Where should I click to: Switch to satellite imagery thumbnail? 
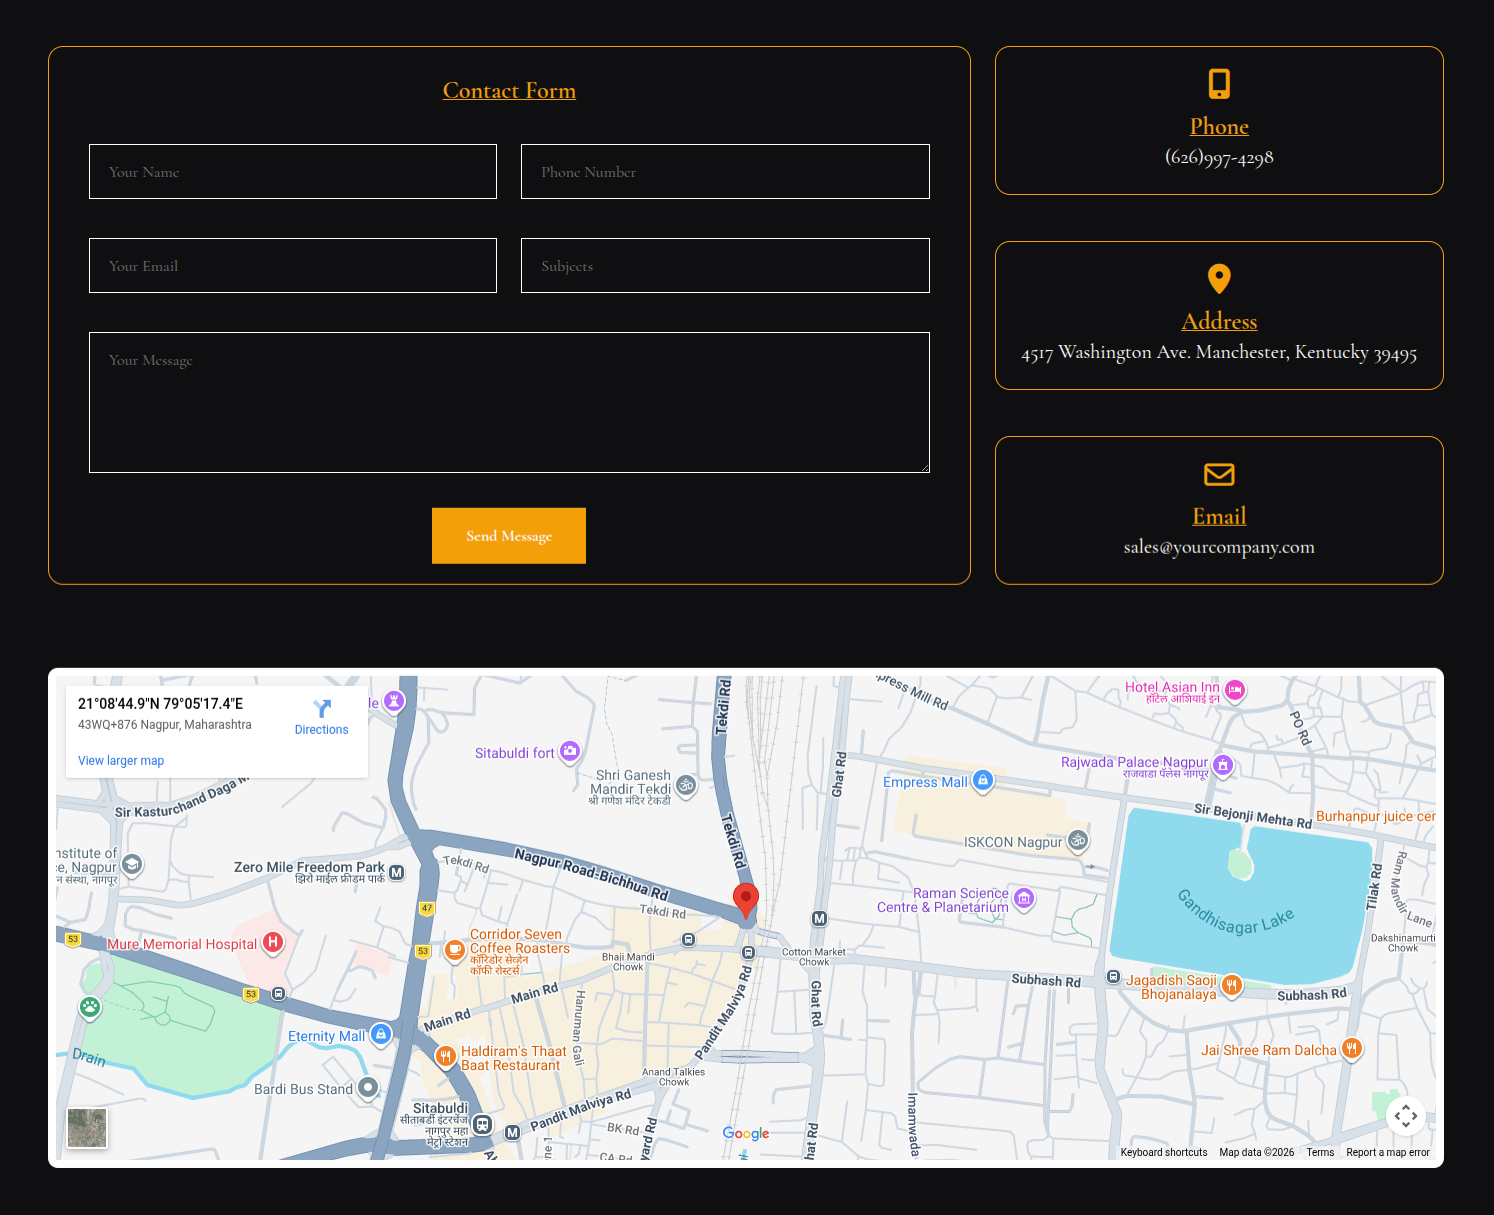[x=87, y=1128]
